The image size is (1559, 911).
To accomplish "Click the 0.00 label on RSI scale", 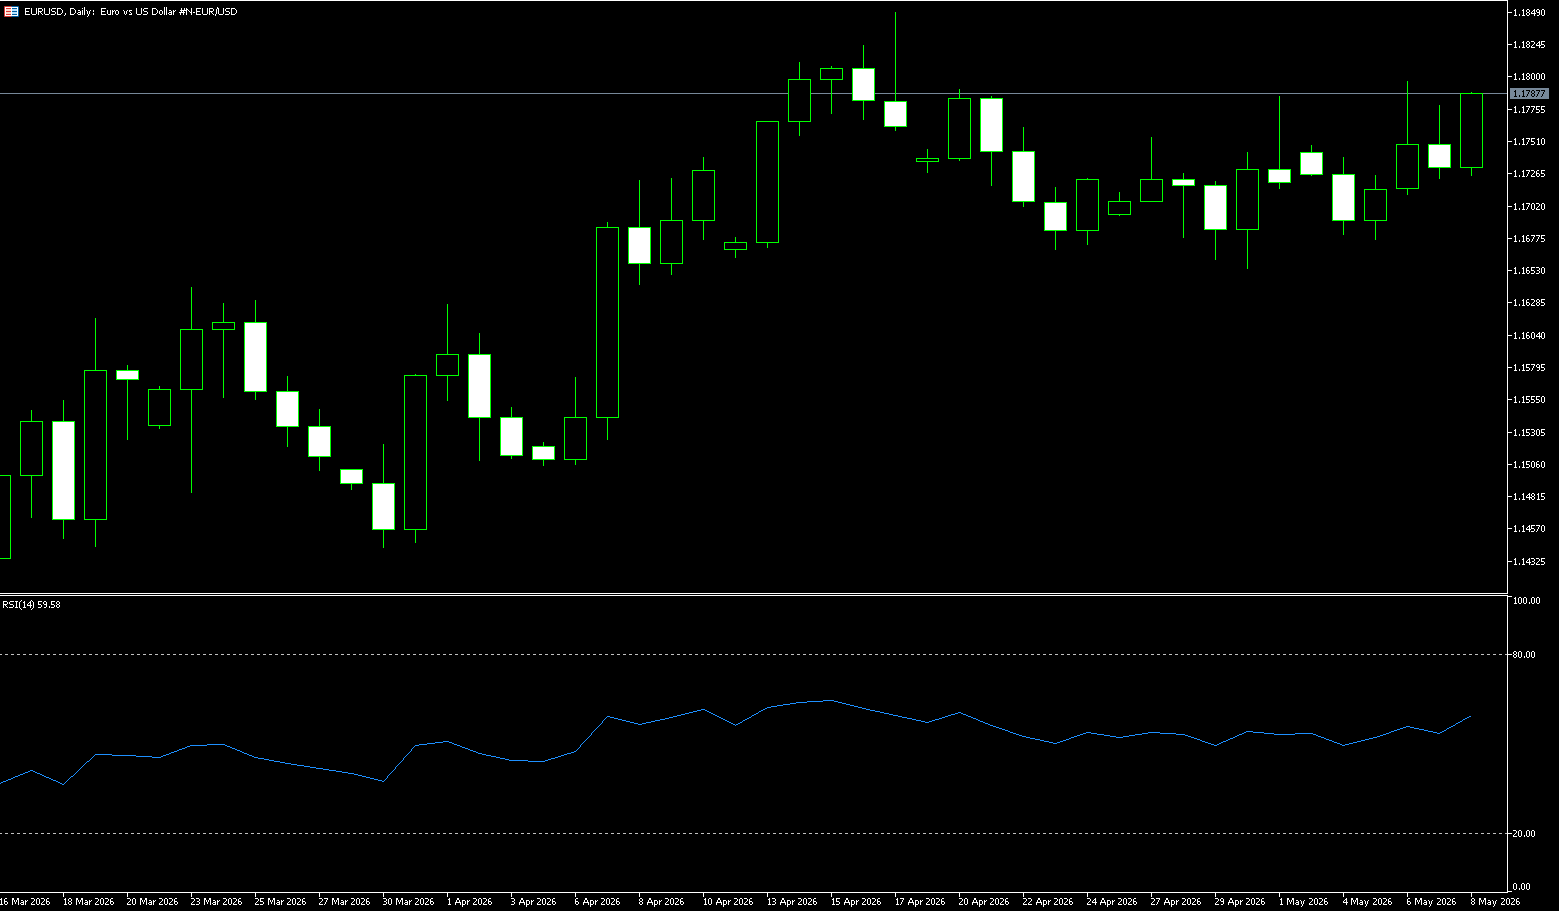I will tap(1523, 887).
